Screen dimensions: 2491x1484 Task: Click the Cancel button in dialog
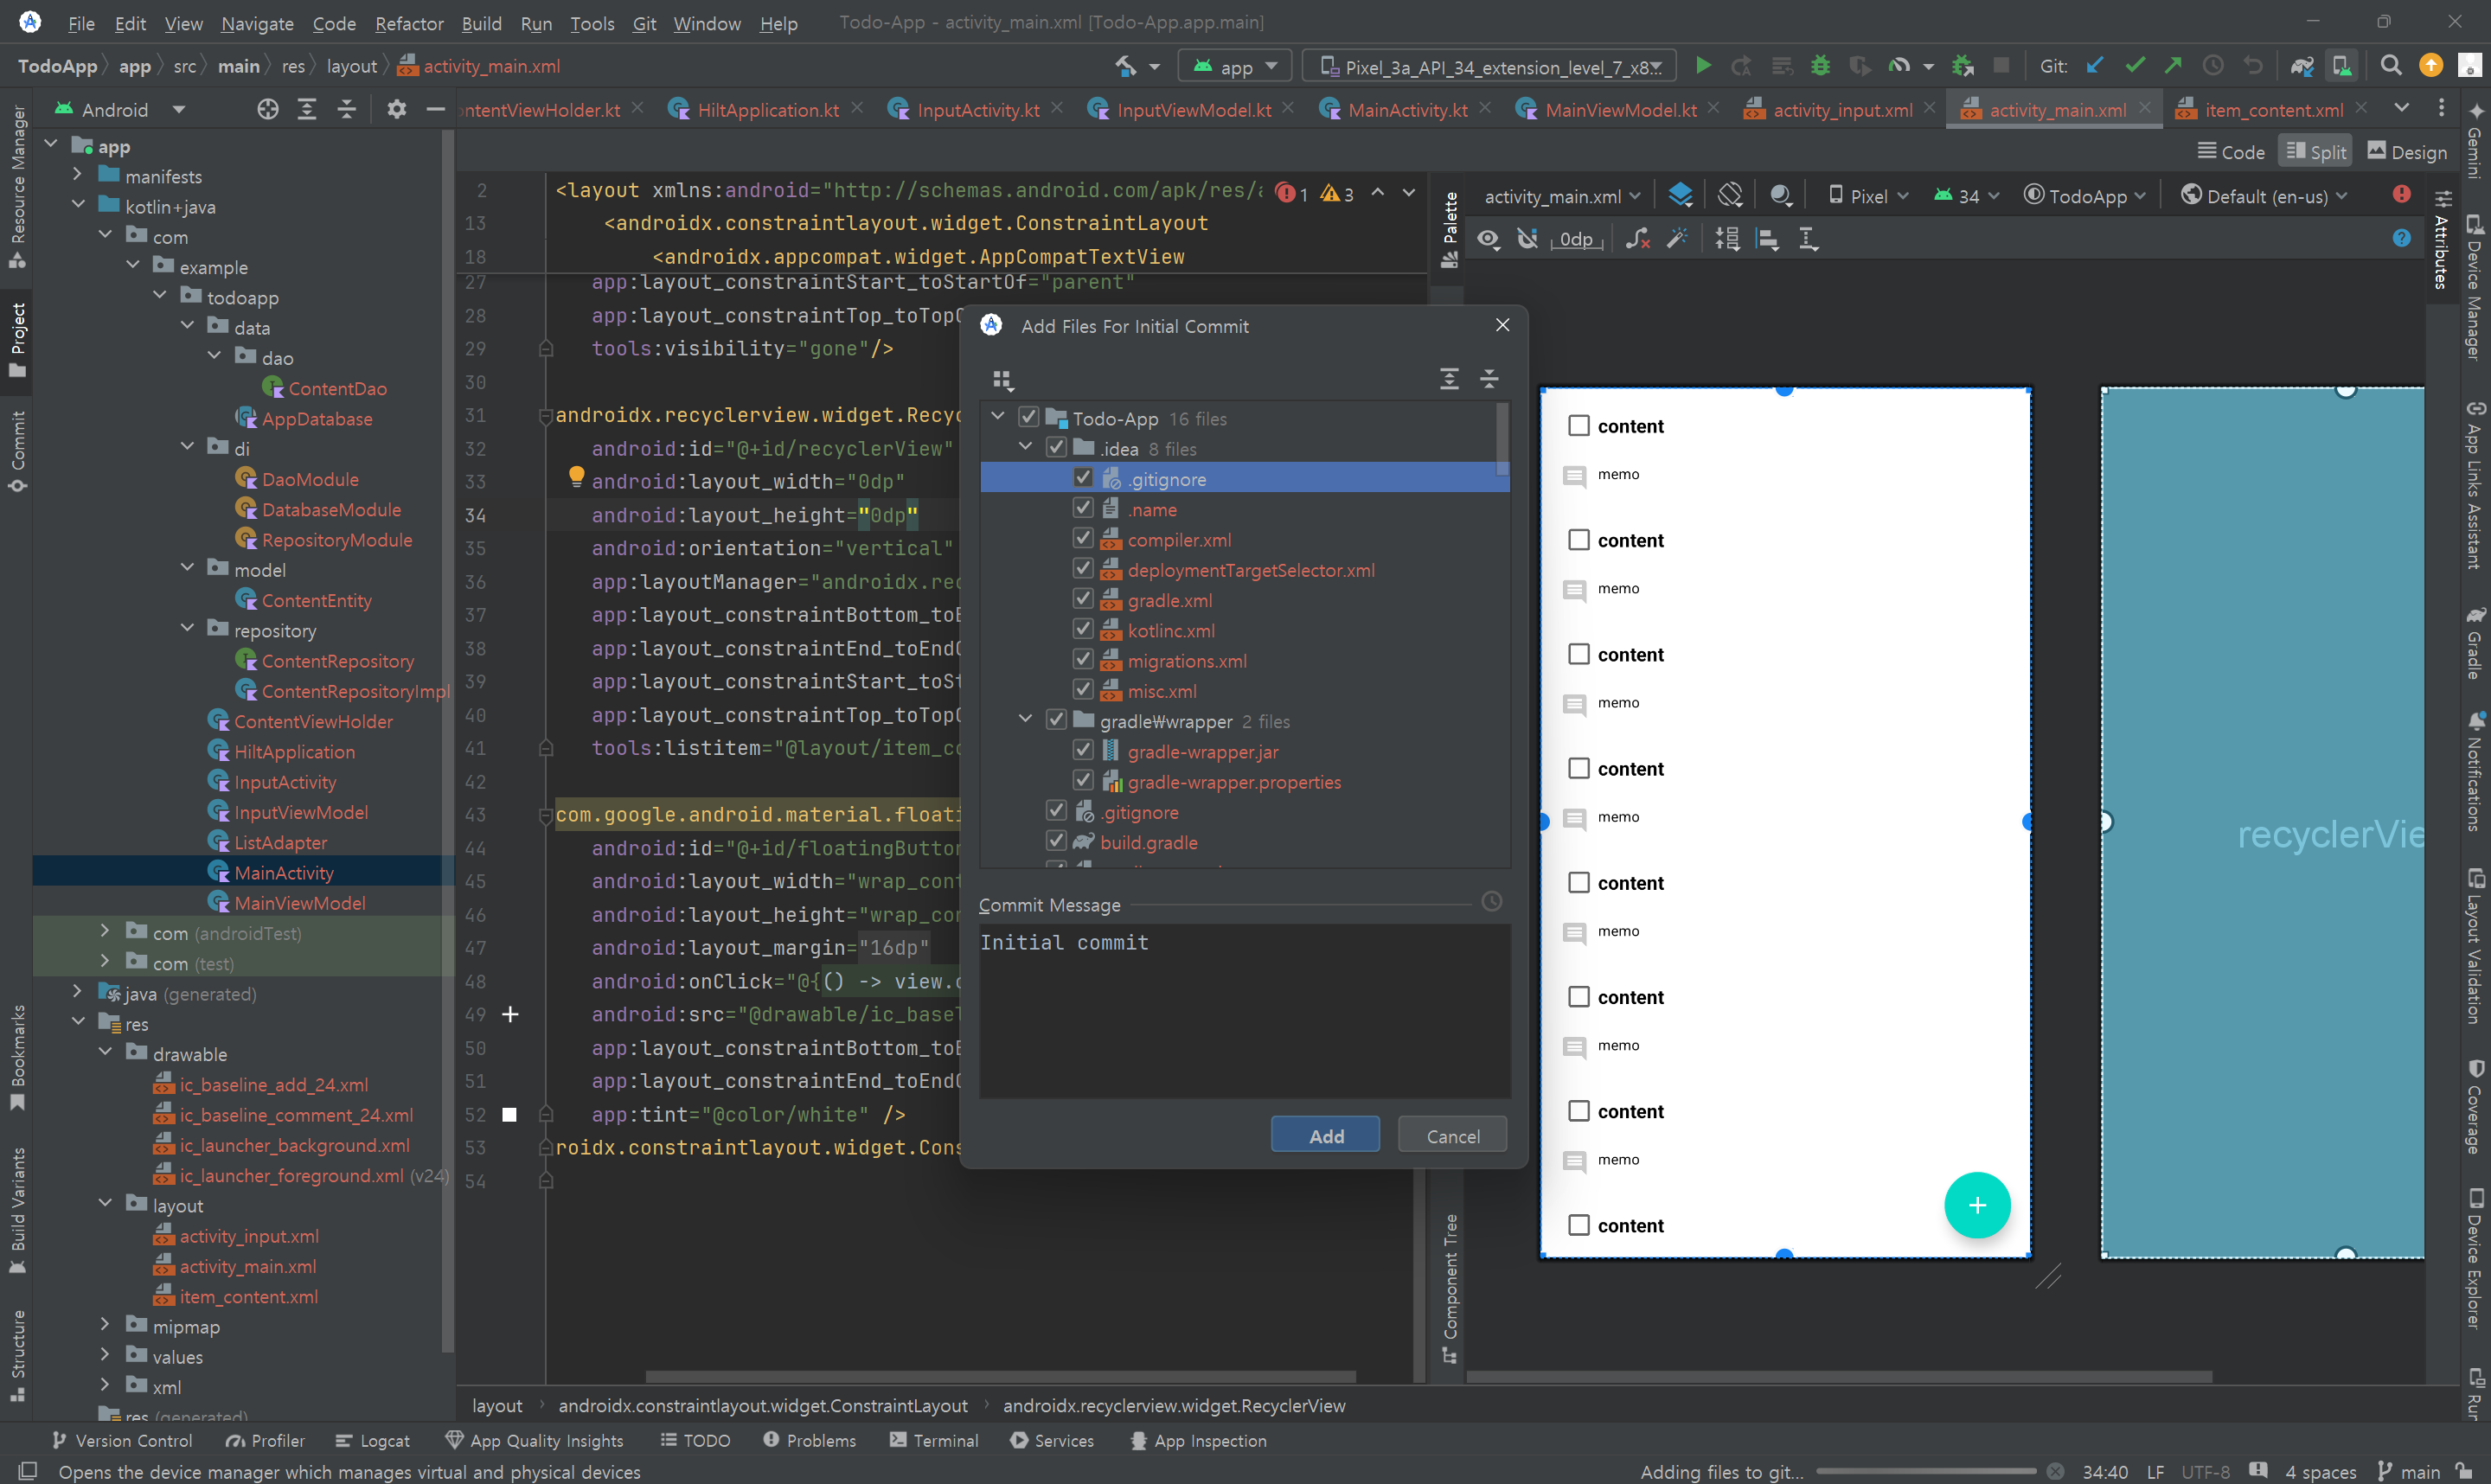(x=1452, y=1136)
